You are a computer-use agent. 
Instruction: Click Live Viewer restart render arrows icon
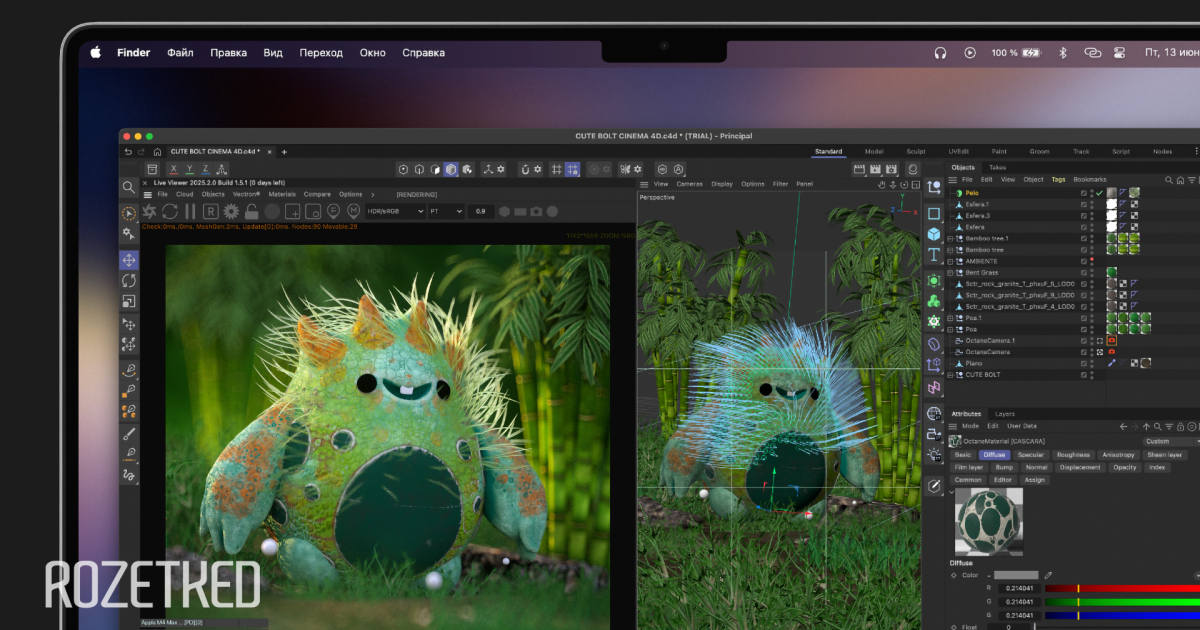click(x=170, y=211)
